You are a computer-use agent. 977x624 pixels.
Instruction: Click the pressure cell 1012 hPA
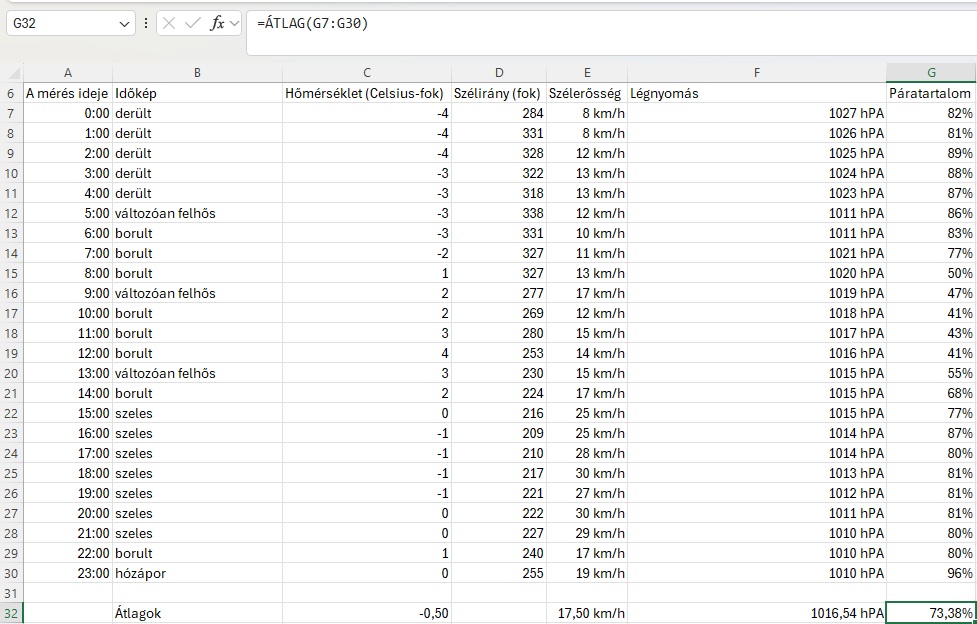tap(756, 493)
